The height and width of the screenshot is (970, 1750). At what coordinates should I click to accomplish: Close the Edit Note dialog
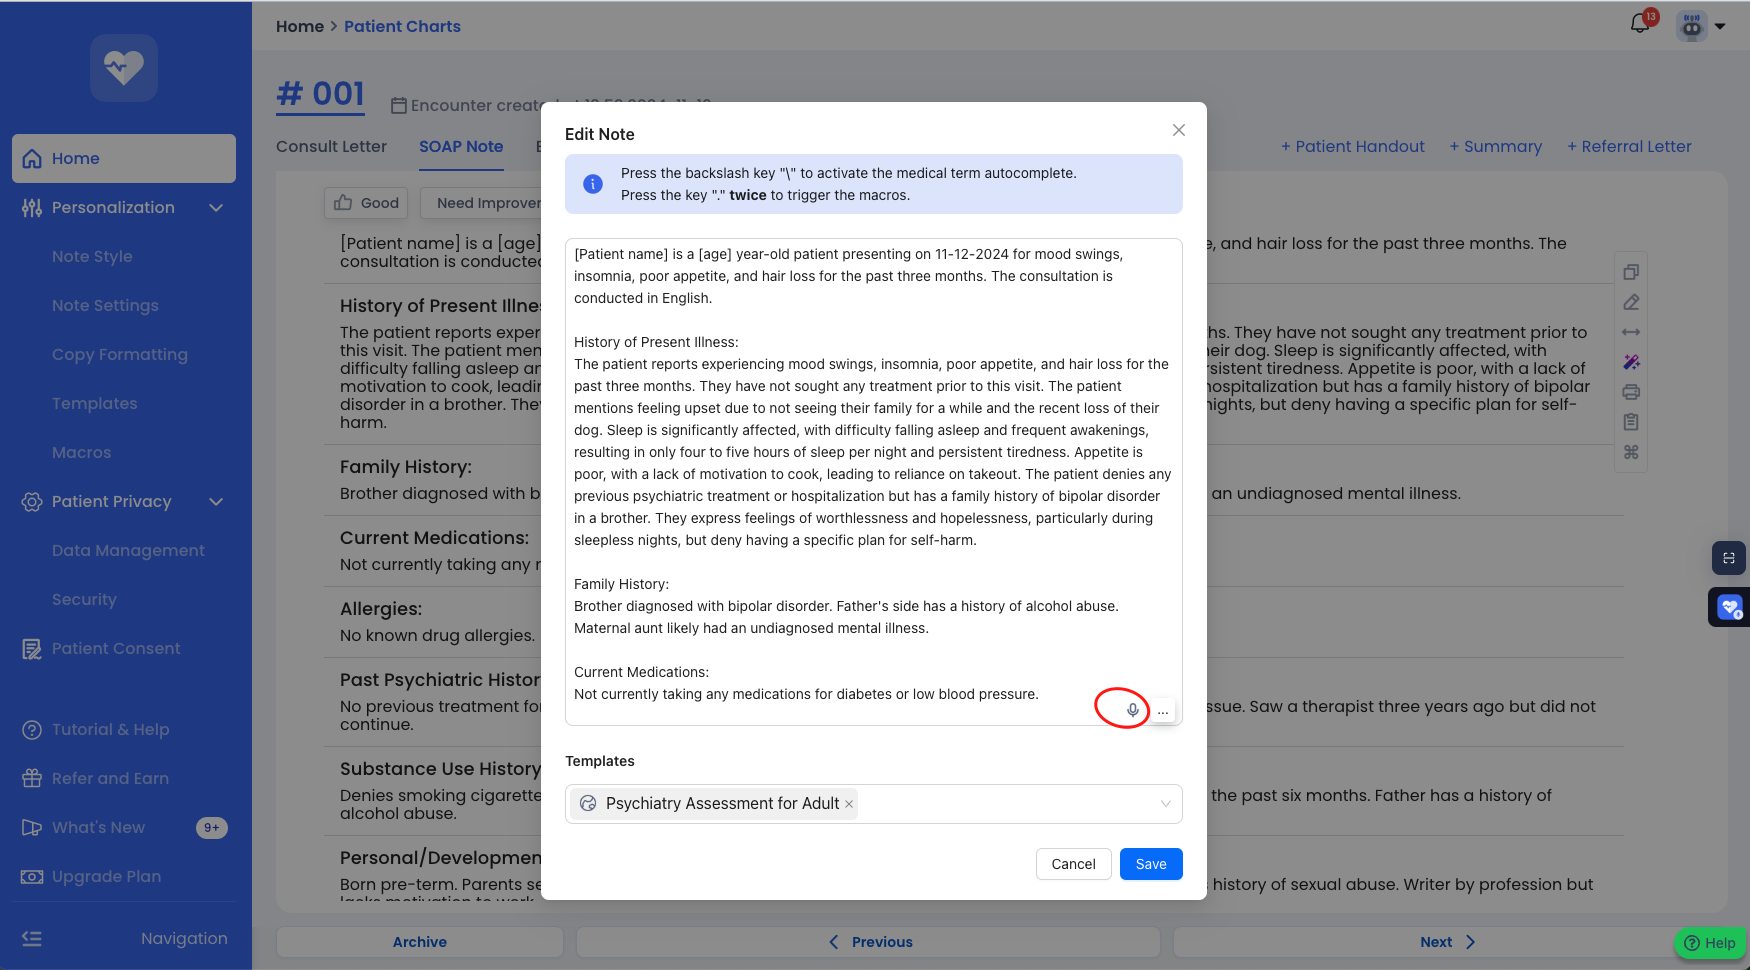coord(1179,130)
